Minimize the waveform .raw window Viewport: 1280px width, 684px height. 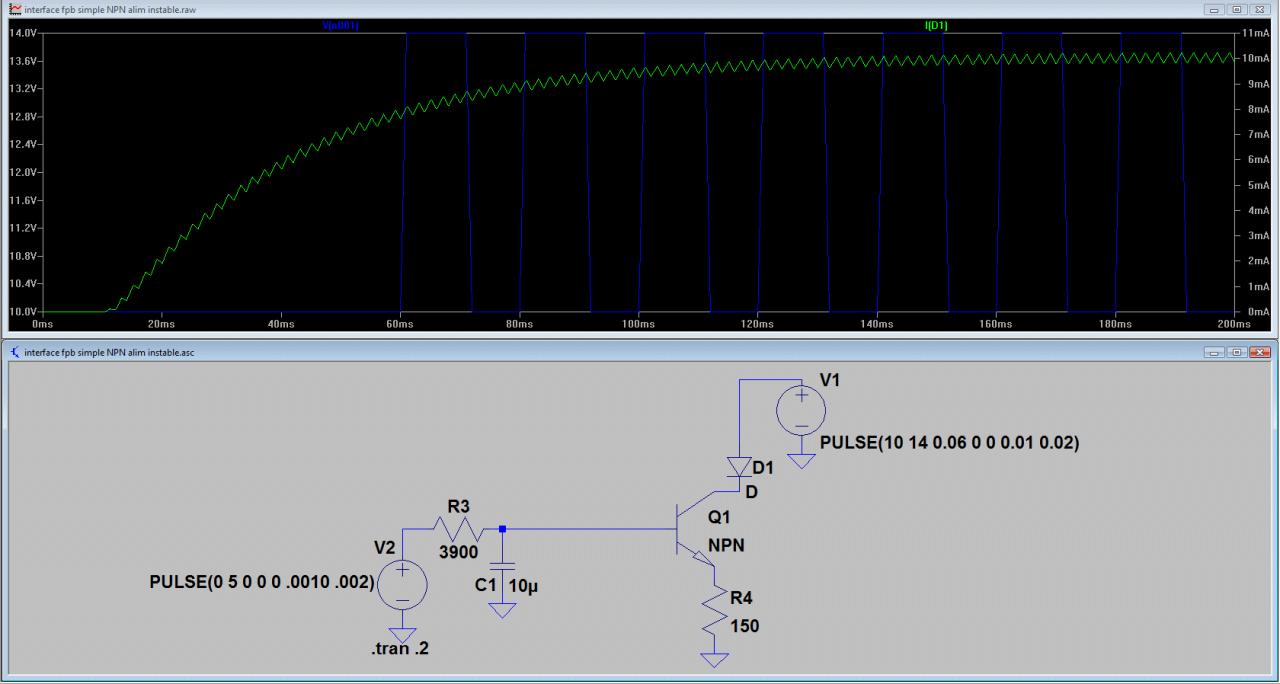click(x=1216, y=8)
